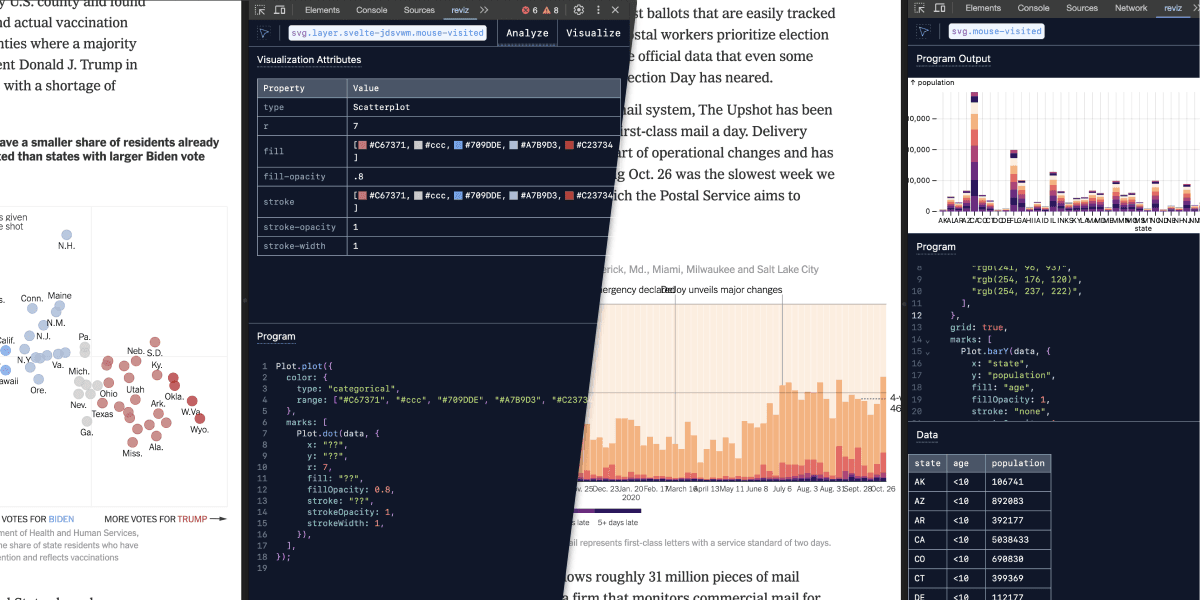Click the 'Scatterplot' type value cell

(483, 107)
